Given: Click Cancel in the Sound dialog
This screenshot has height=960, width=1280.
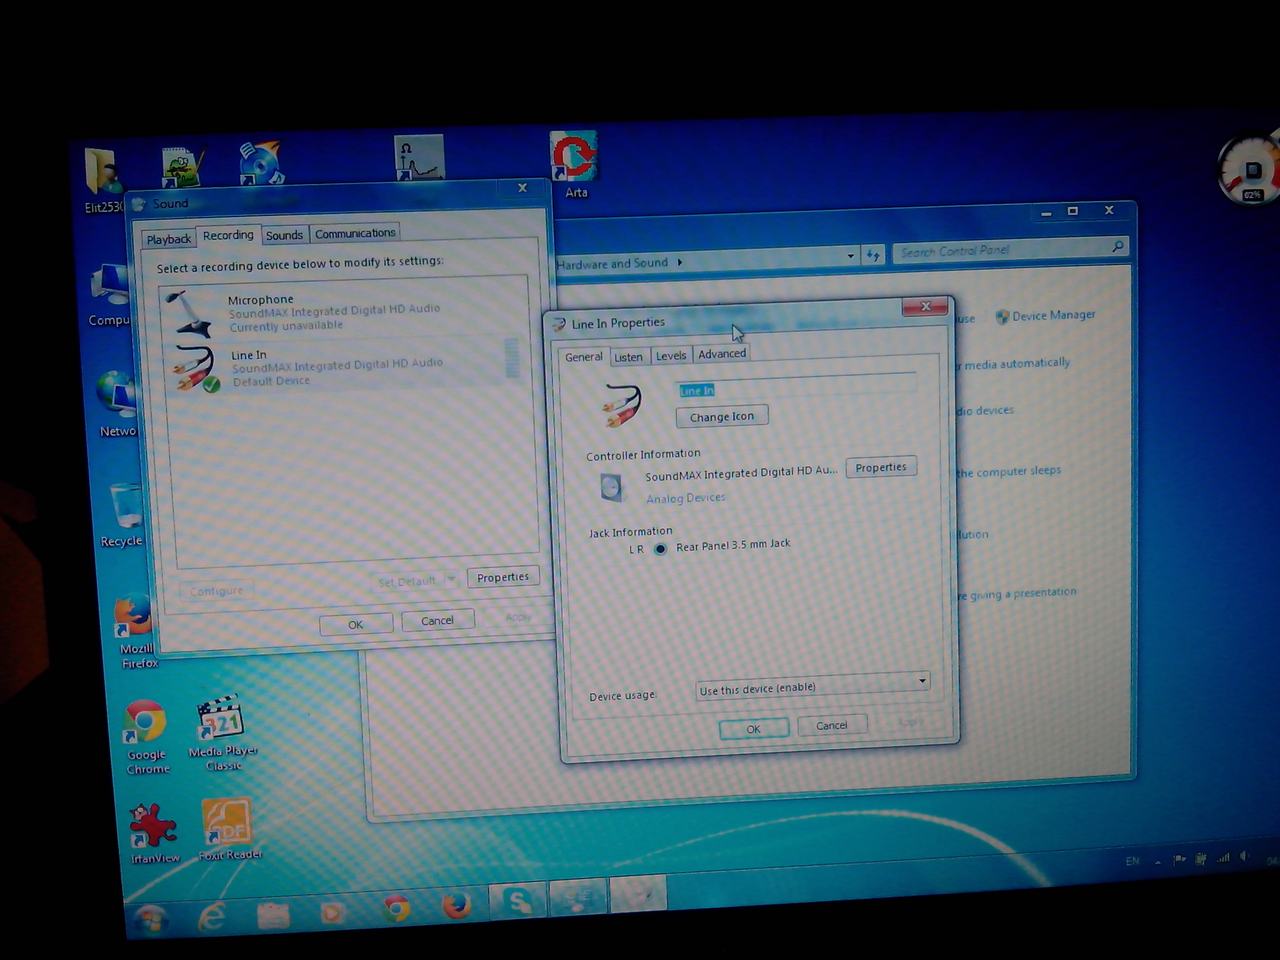Looking at the screenshot, I should (x=437, y=620).
